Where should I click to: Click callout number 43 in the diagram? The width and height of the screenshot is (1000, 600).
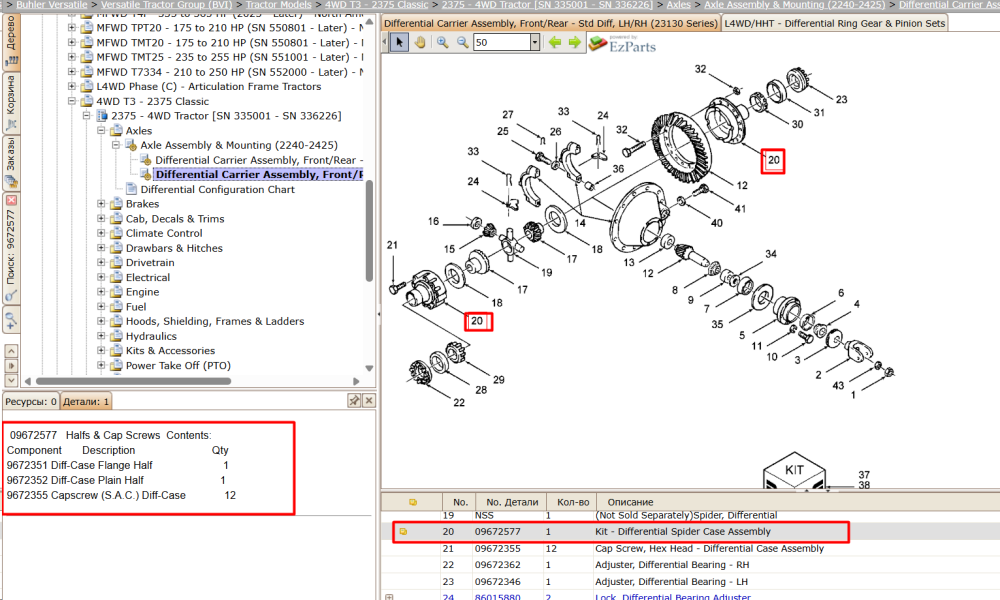(x=838, y=385)
